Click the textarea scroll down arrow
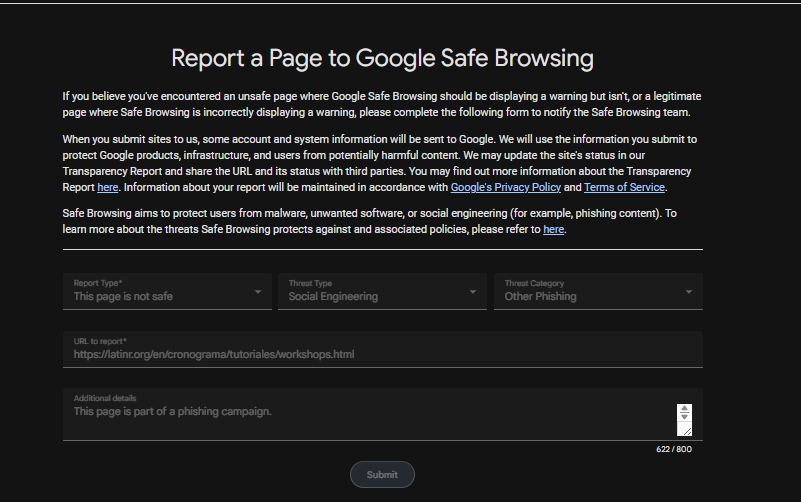 pos(685,417)
